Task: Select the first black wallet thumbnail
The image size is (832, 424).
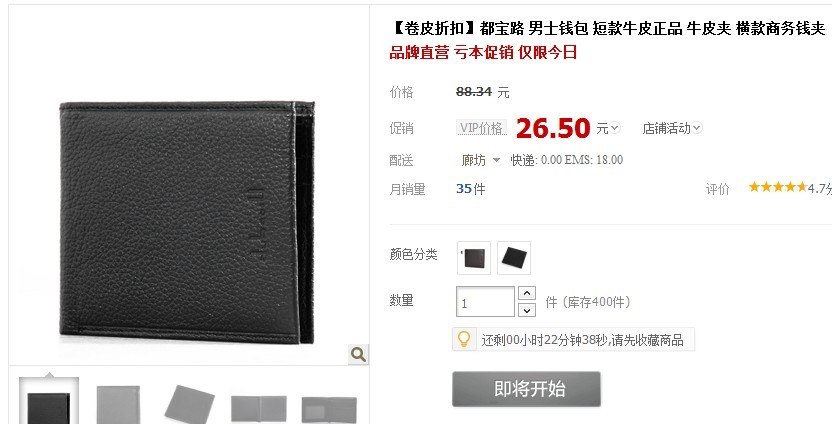Action: (49, 403)
